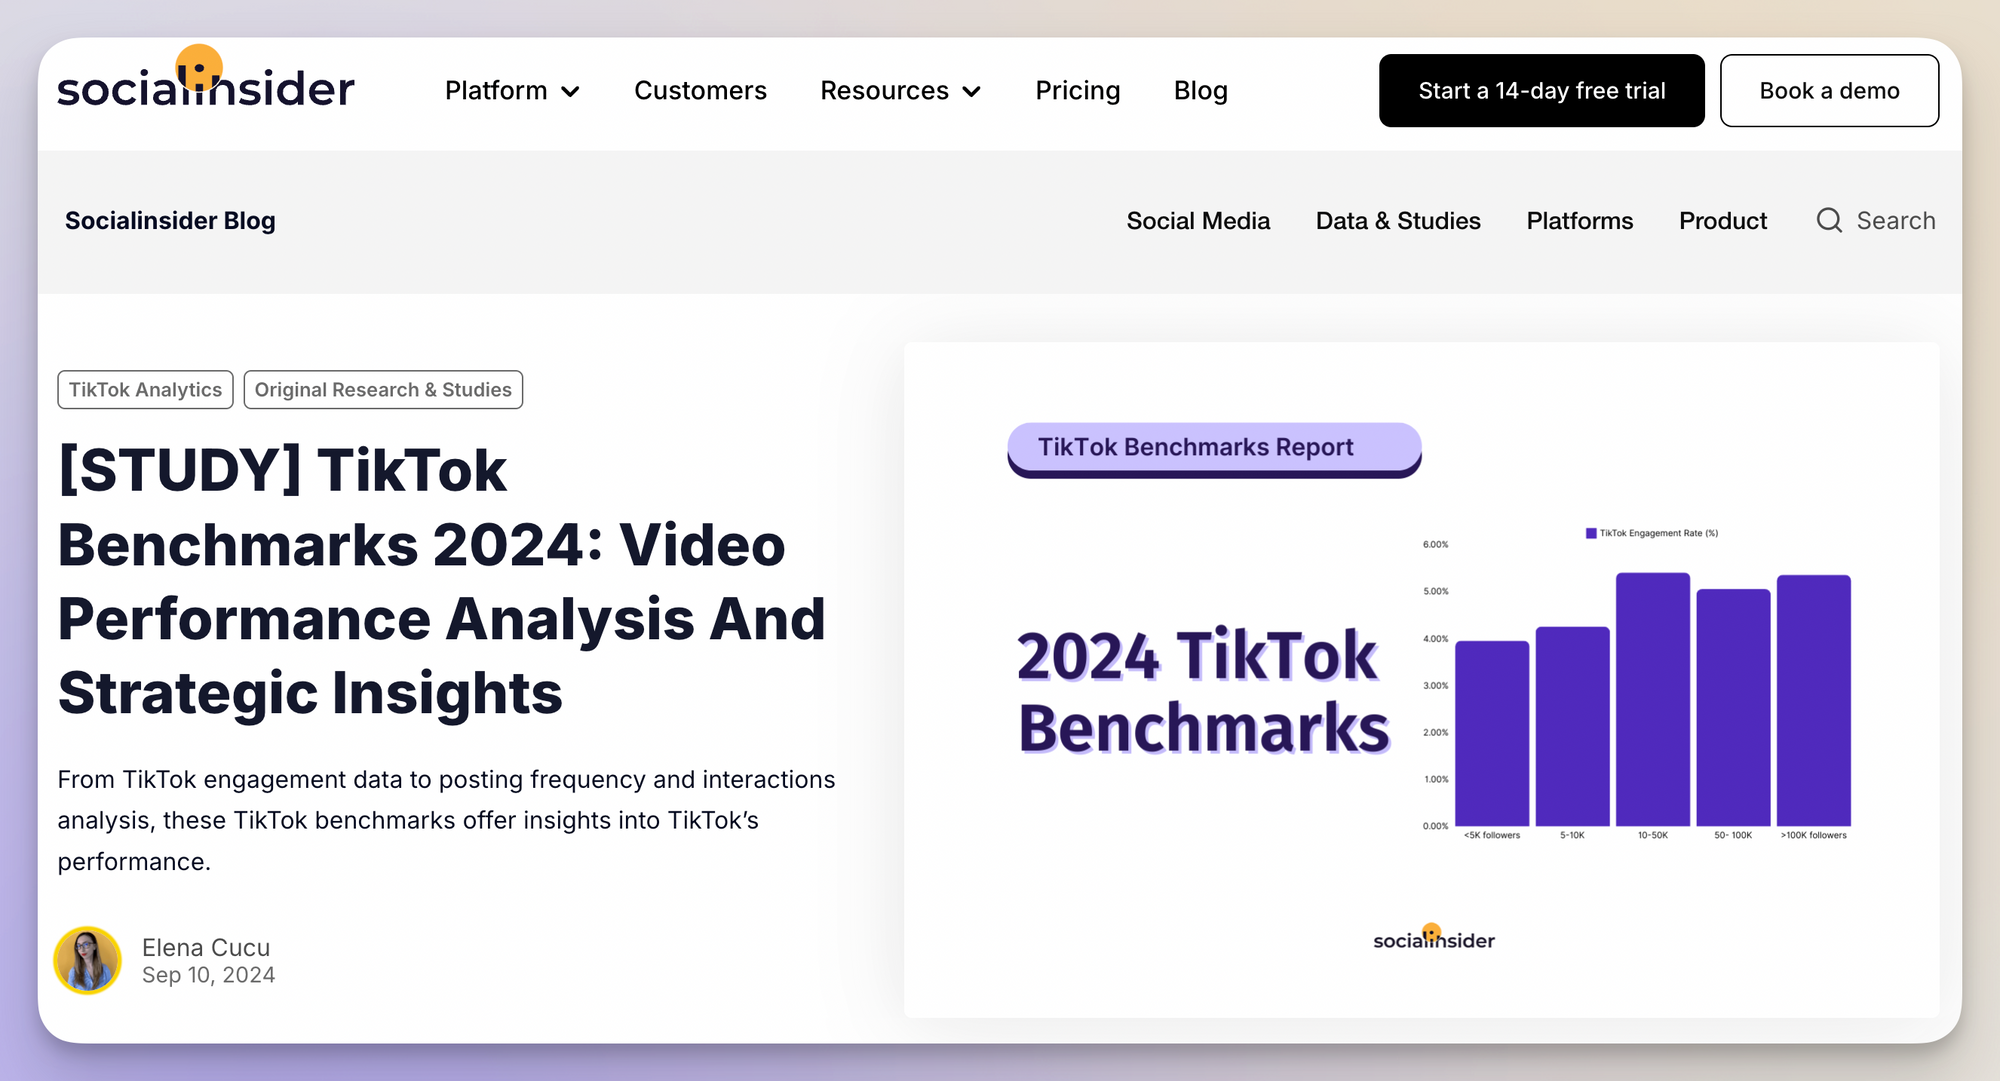Start a 14-day free trial

(x=1541, y=91)
